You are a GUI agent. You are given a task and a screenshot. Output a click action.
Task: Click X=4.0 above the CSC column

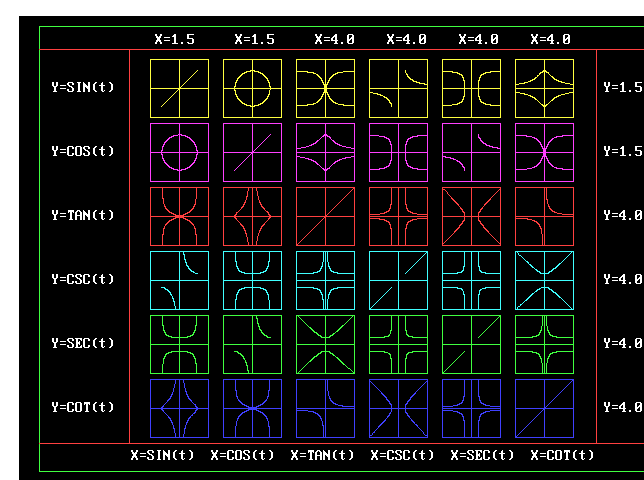click(407, 39)
